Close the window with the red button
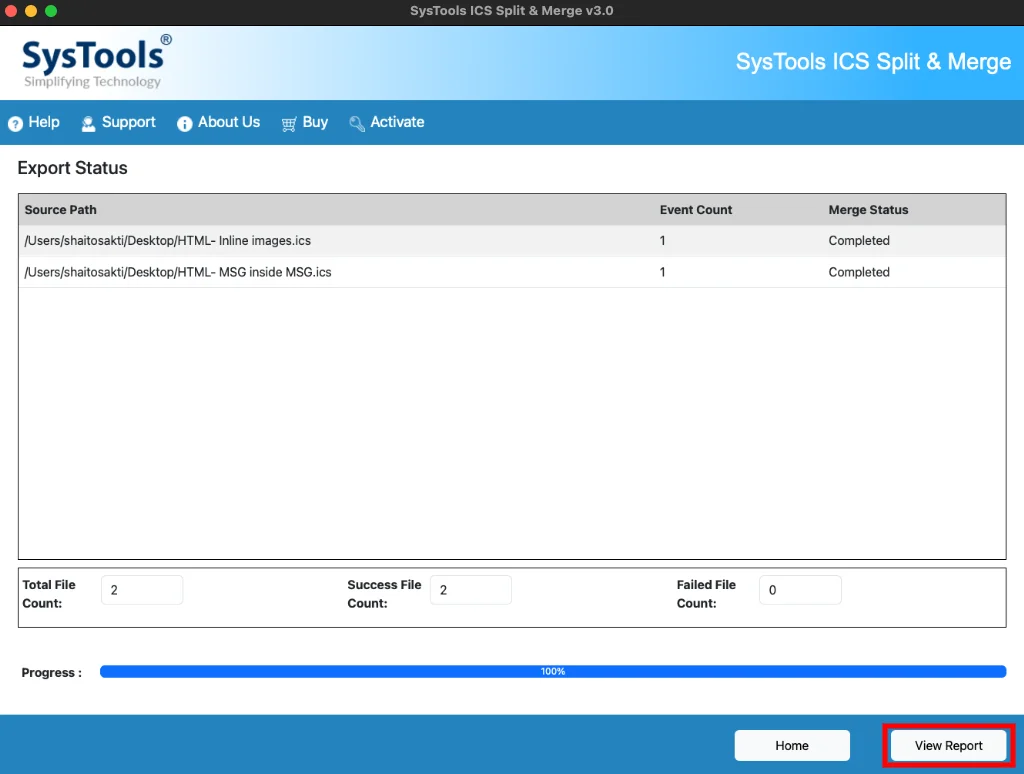Screen dimensions: 1024x774 tap(11, 10)
